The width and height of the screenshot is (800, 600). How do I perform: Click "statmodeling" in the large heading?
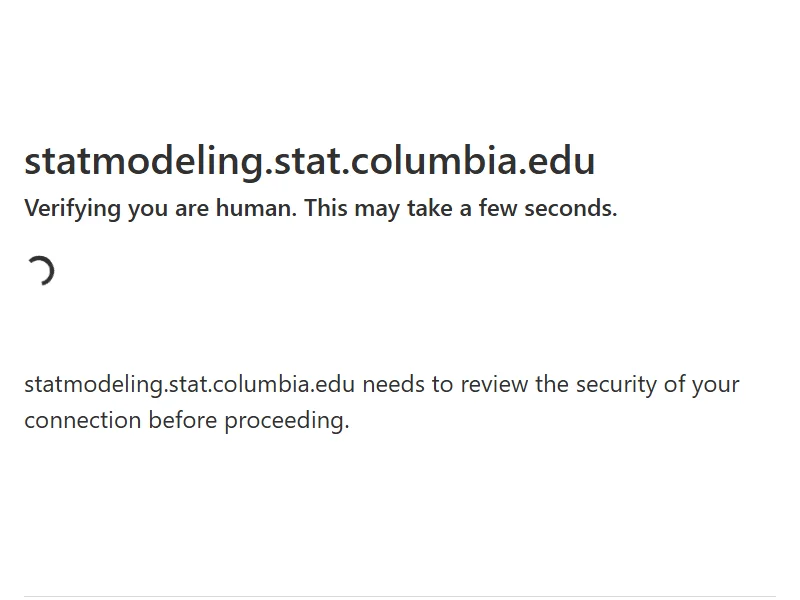click(143, 161)
